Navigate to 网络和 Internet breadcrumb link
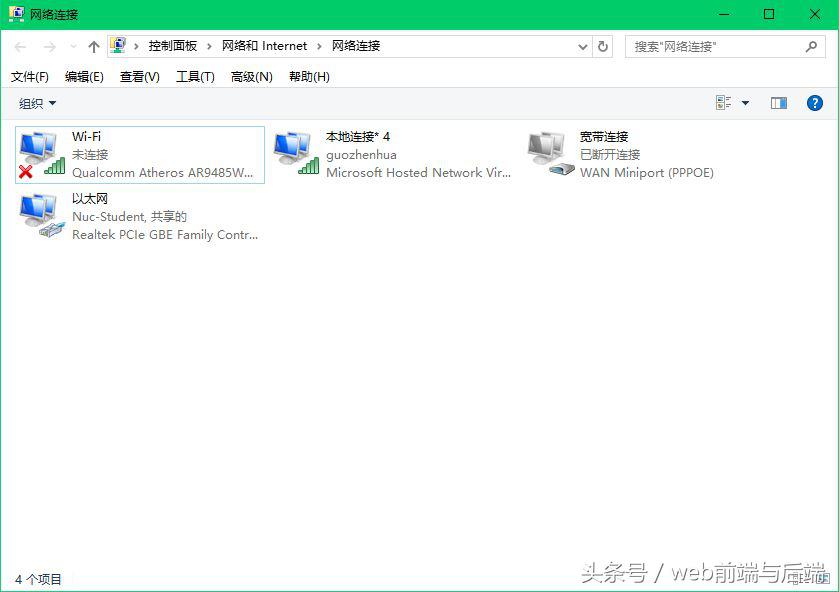 click(x=264, y=46)
